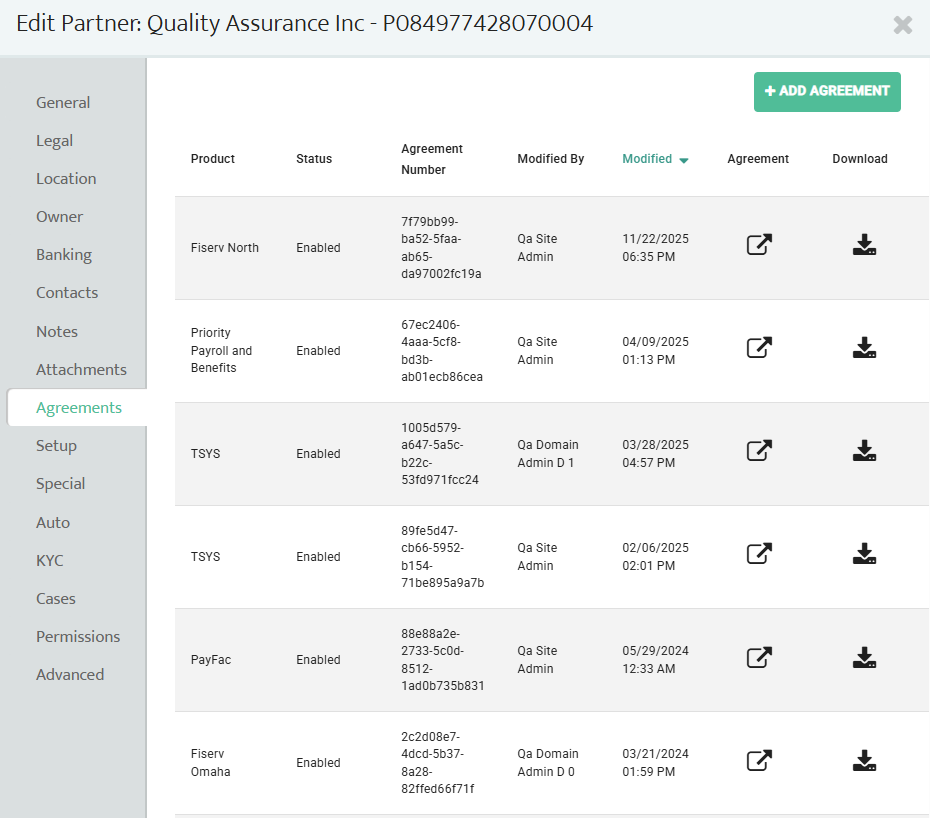The width and height of the screenshot is (930, 818).
Task: Click Qa Domain Admin D 0 cell
Action: (x=548, y=762)
